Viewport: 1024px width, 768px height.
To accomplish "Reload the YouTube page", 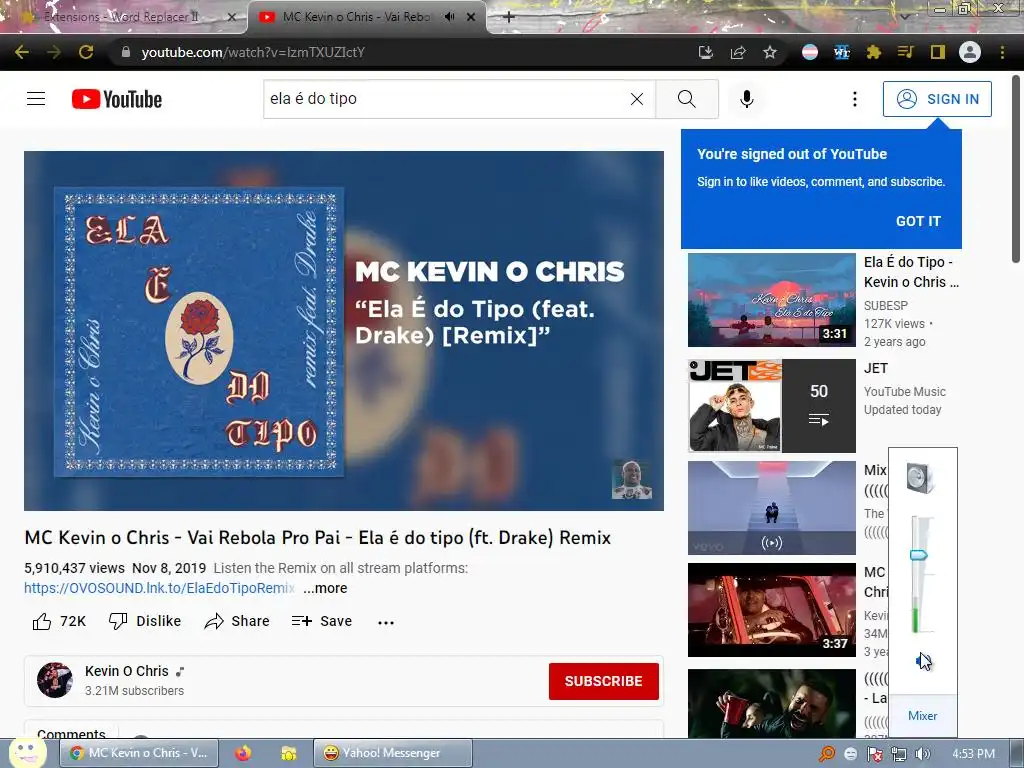I will (86, 52).
